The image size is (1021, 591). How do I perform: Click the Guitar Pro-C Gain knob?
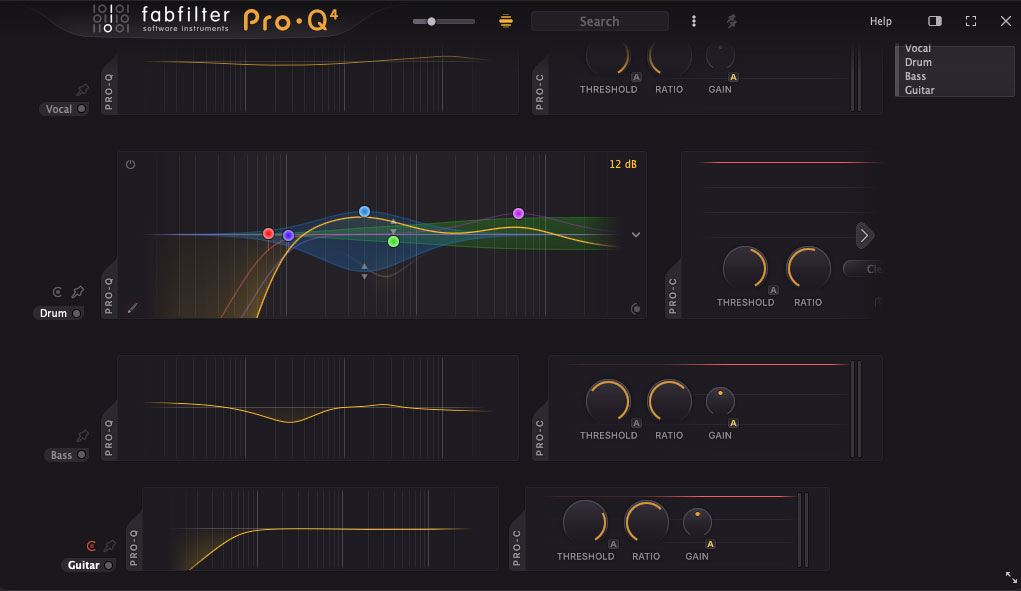[697, 522]
